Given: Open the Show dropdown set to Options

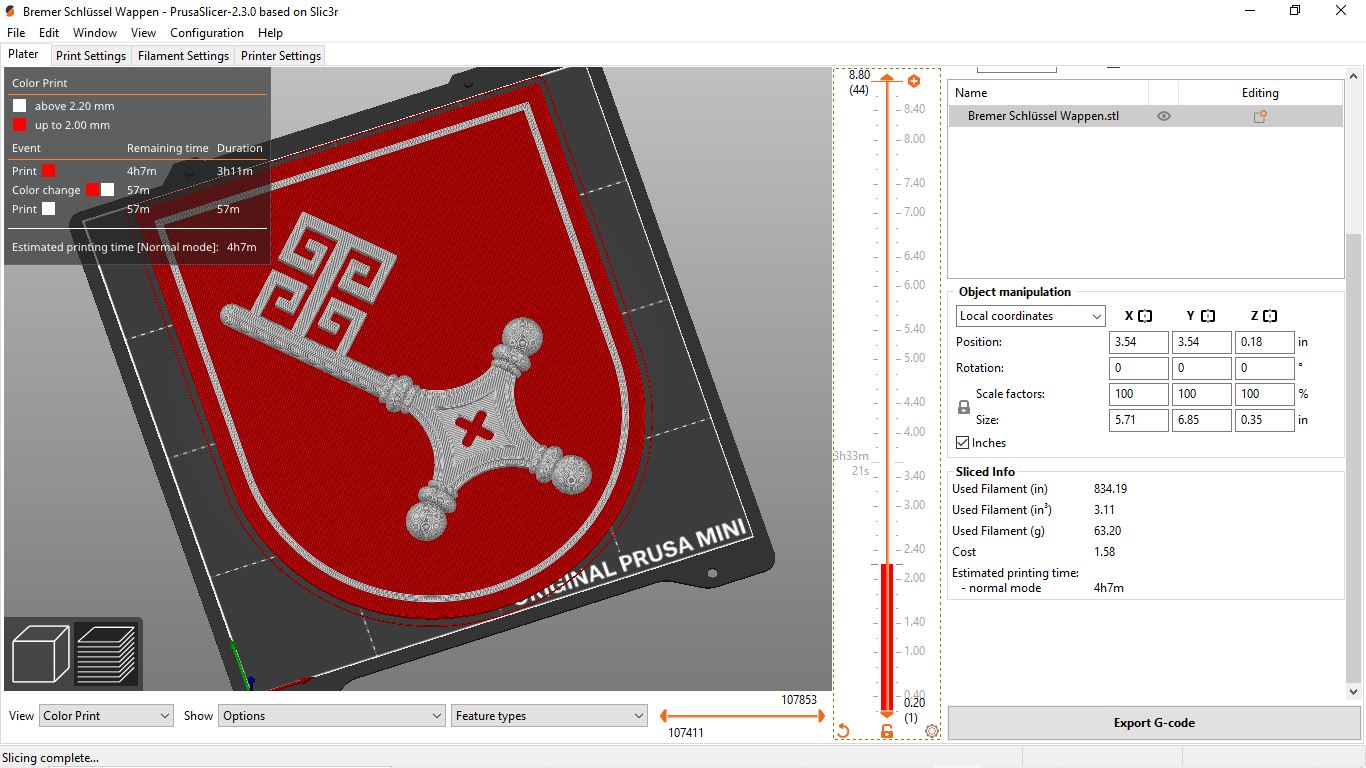Looking at the screenshot, I should [331, 715].
